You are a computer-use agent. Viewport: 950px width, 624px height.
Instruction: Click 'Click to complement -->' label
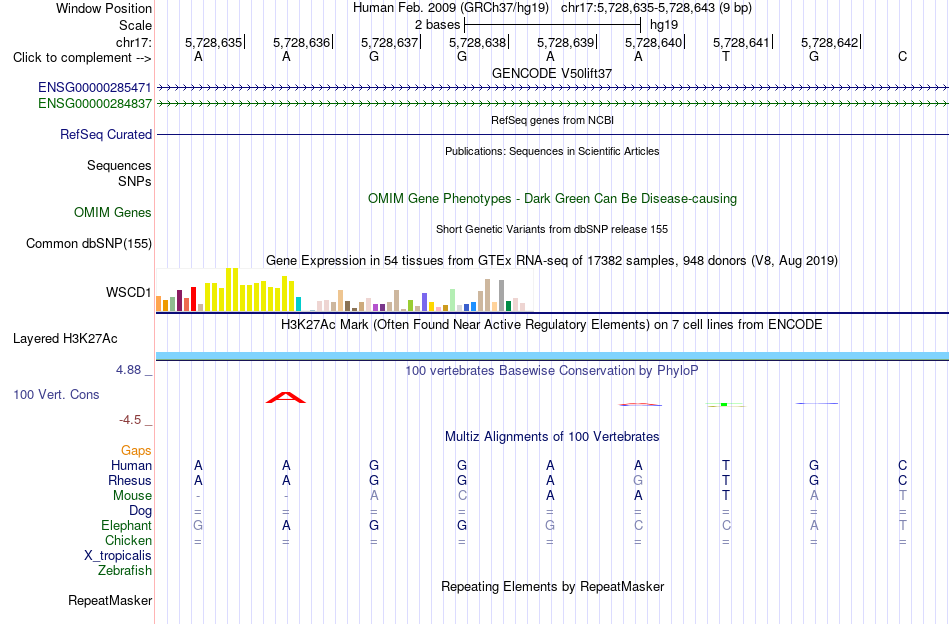coord(82,58)
